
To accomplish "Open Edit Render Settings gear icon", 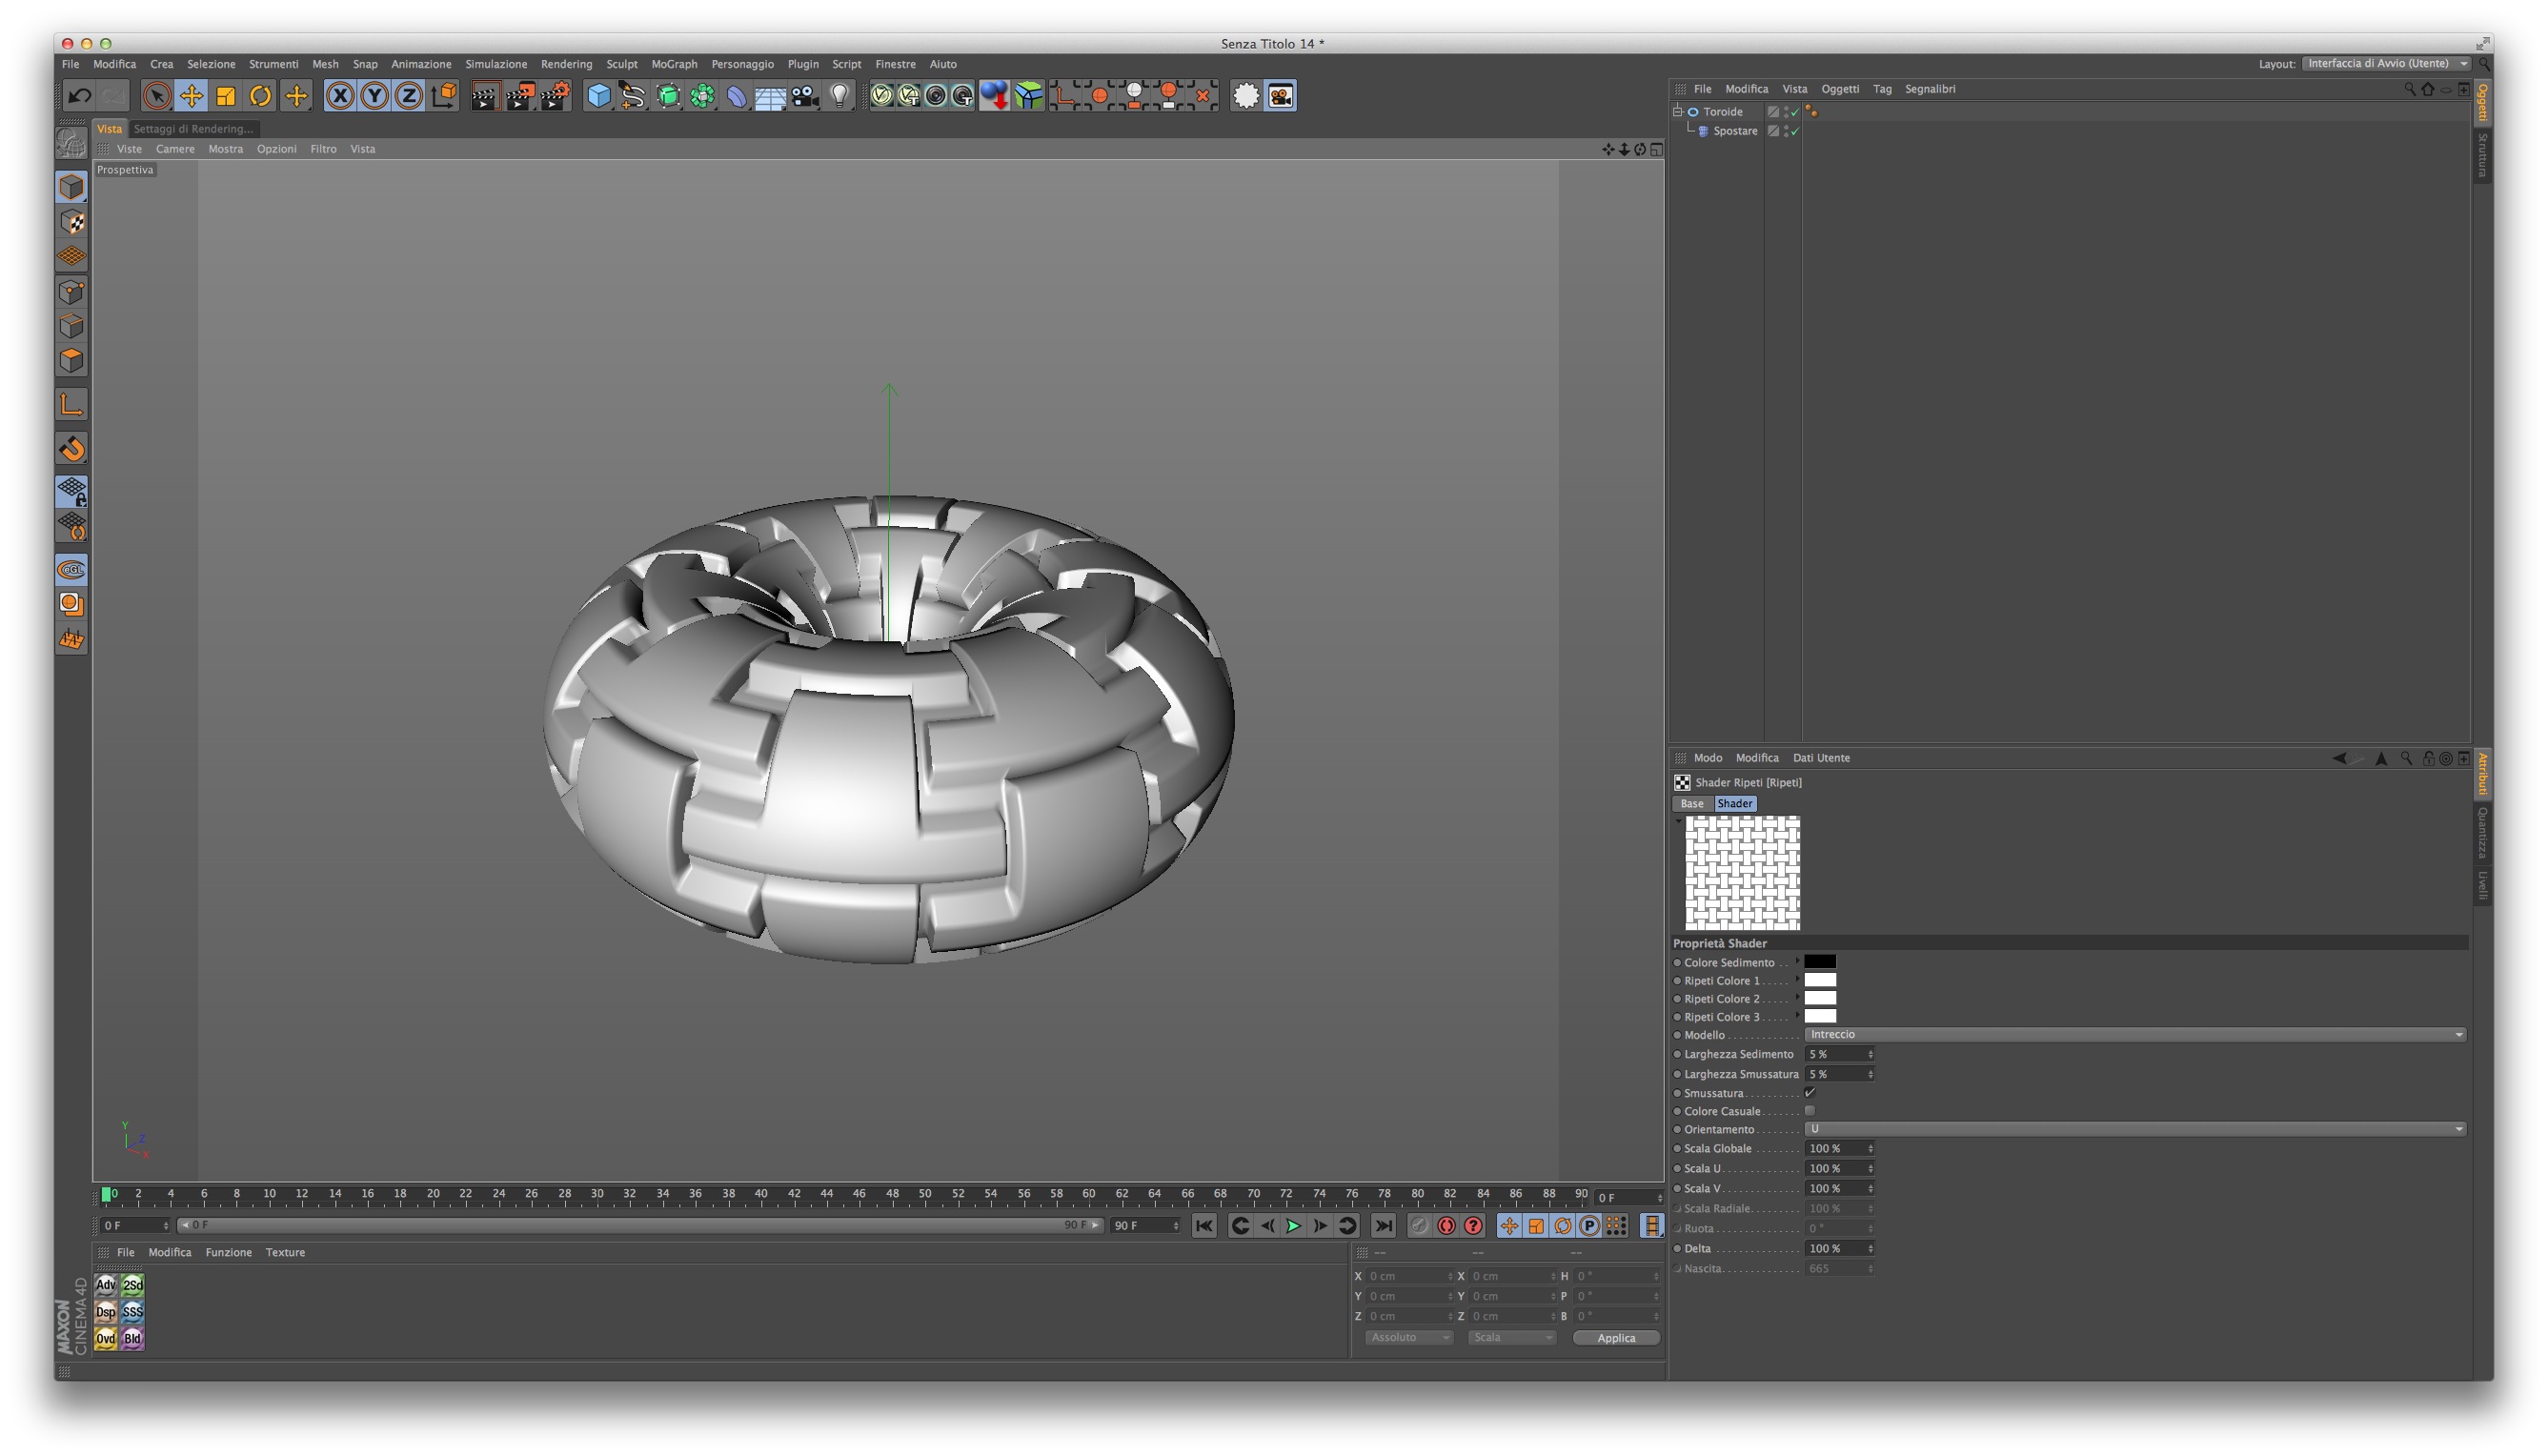I will (x=555, y=96).
